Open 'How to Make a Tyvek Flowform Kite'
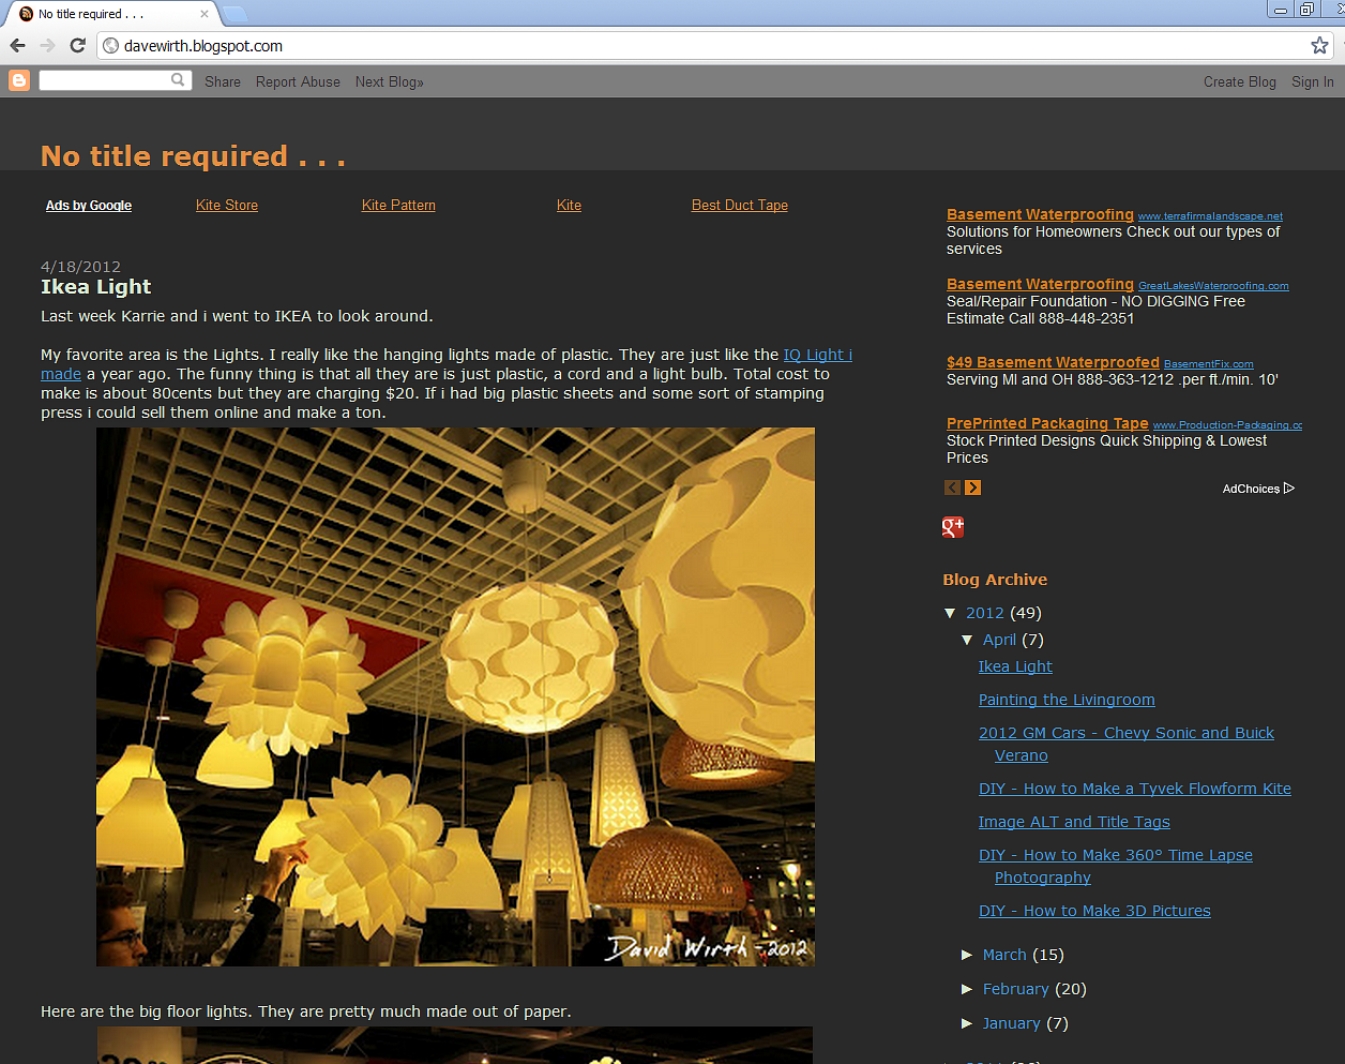 click(1134, 789)
